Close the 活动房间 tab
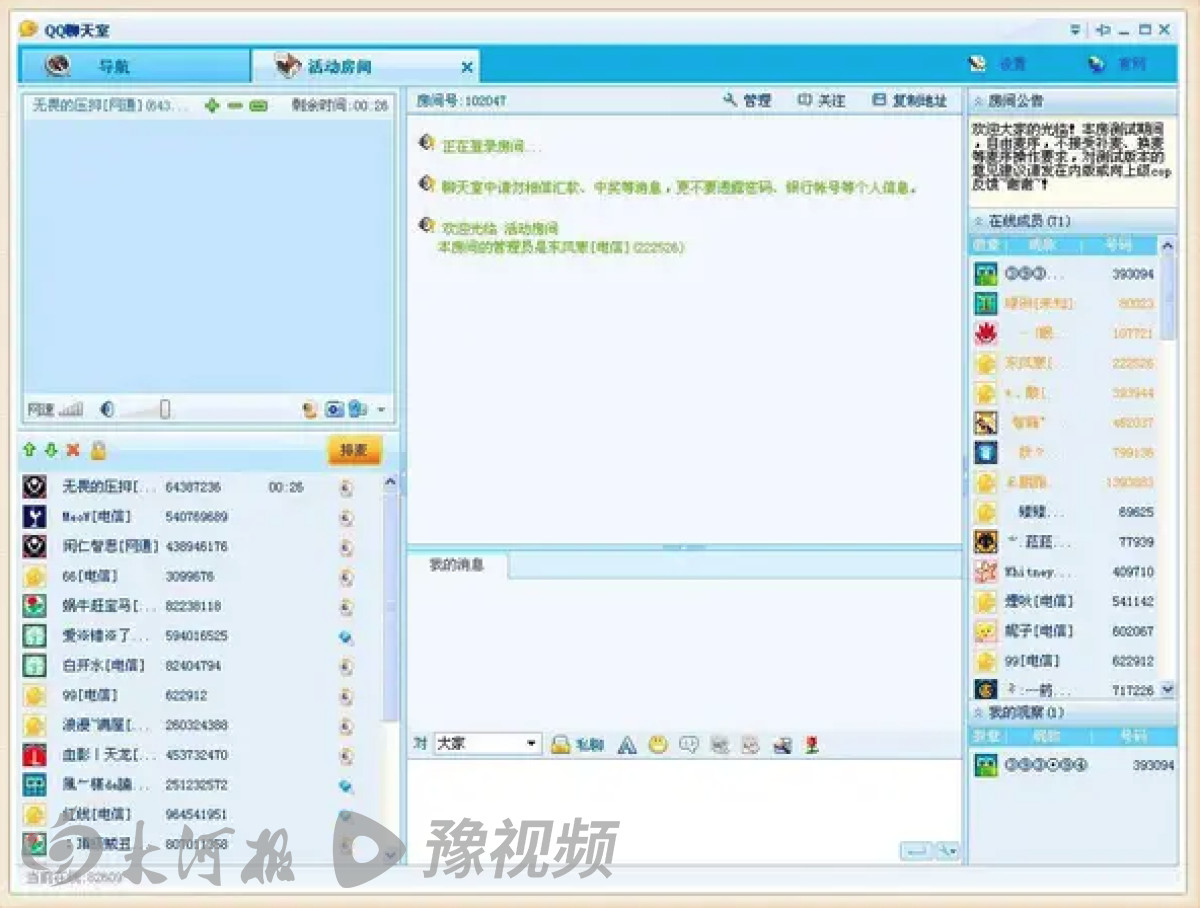 (466, 67)
